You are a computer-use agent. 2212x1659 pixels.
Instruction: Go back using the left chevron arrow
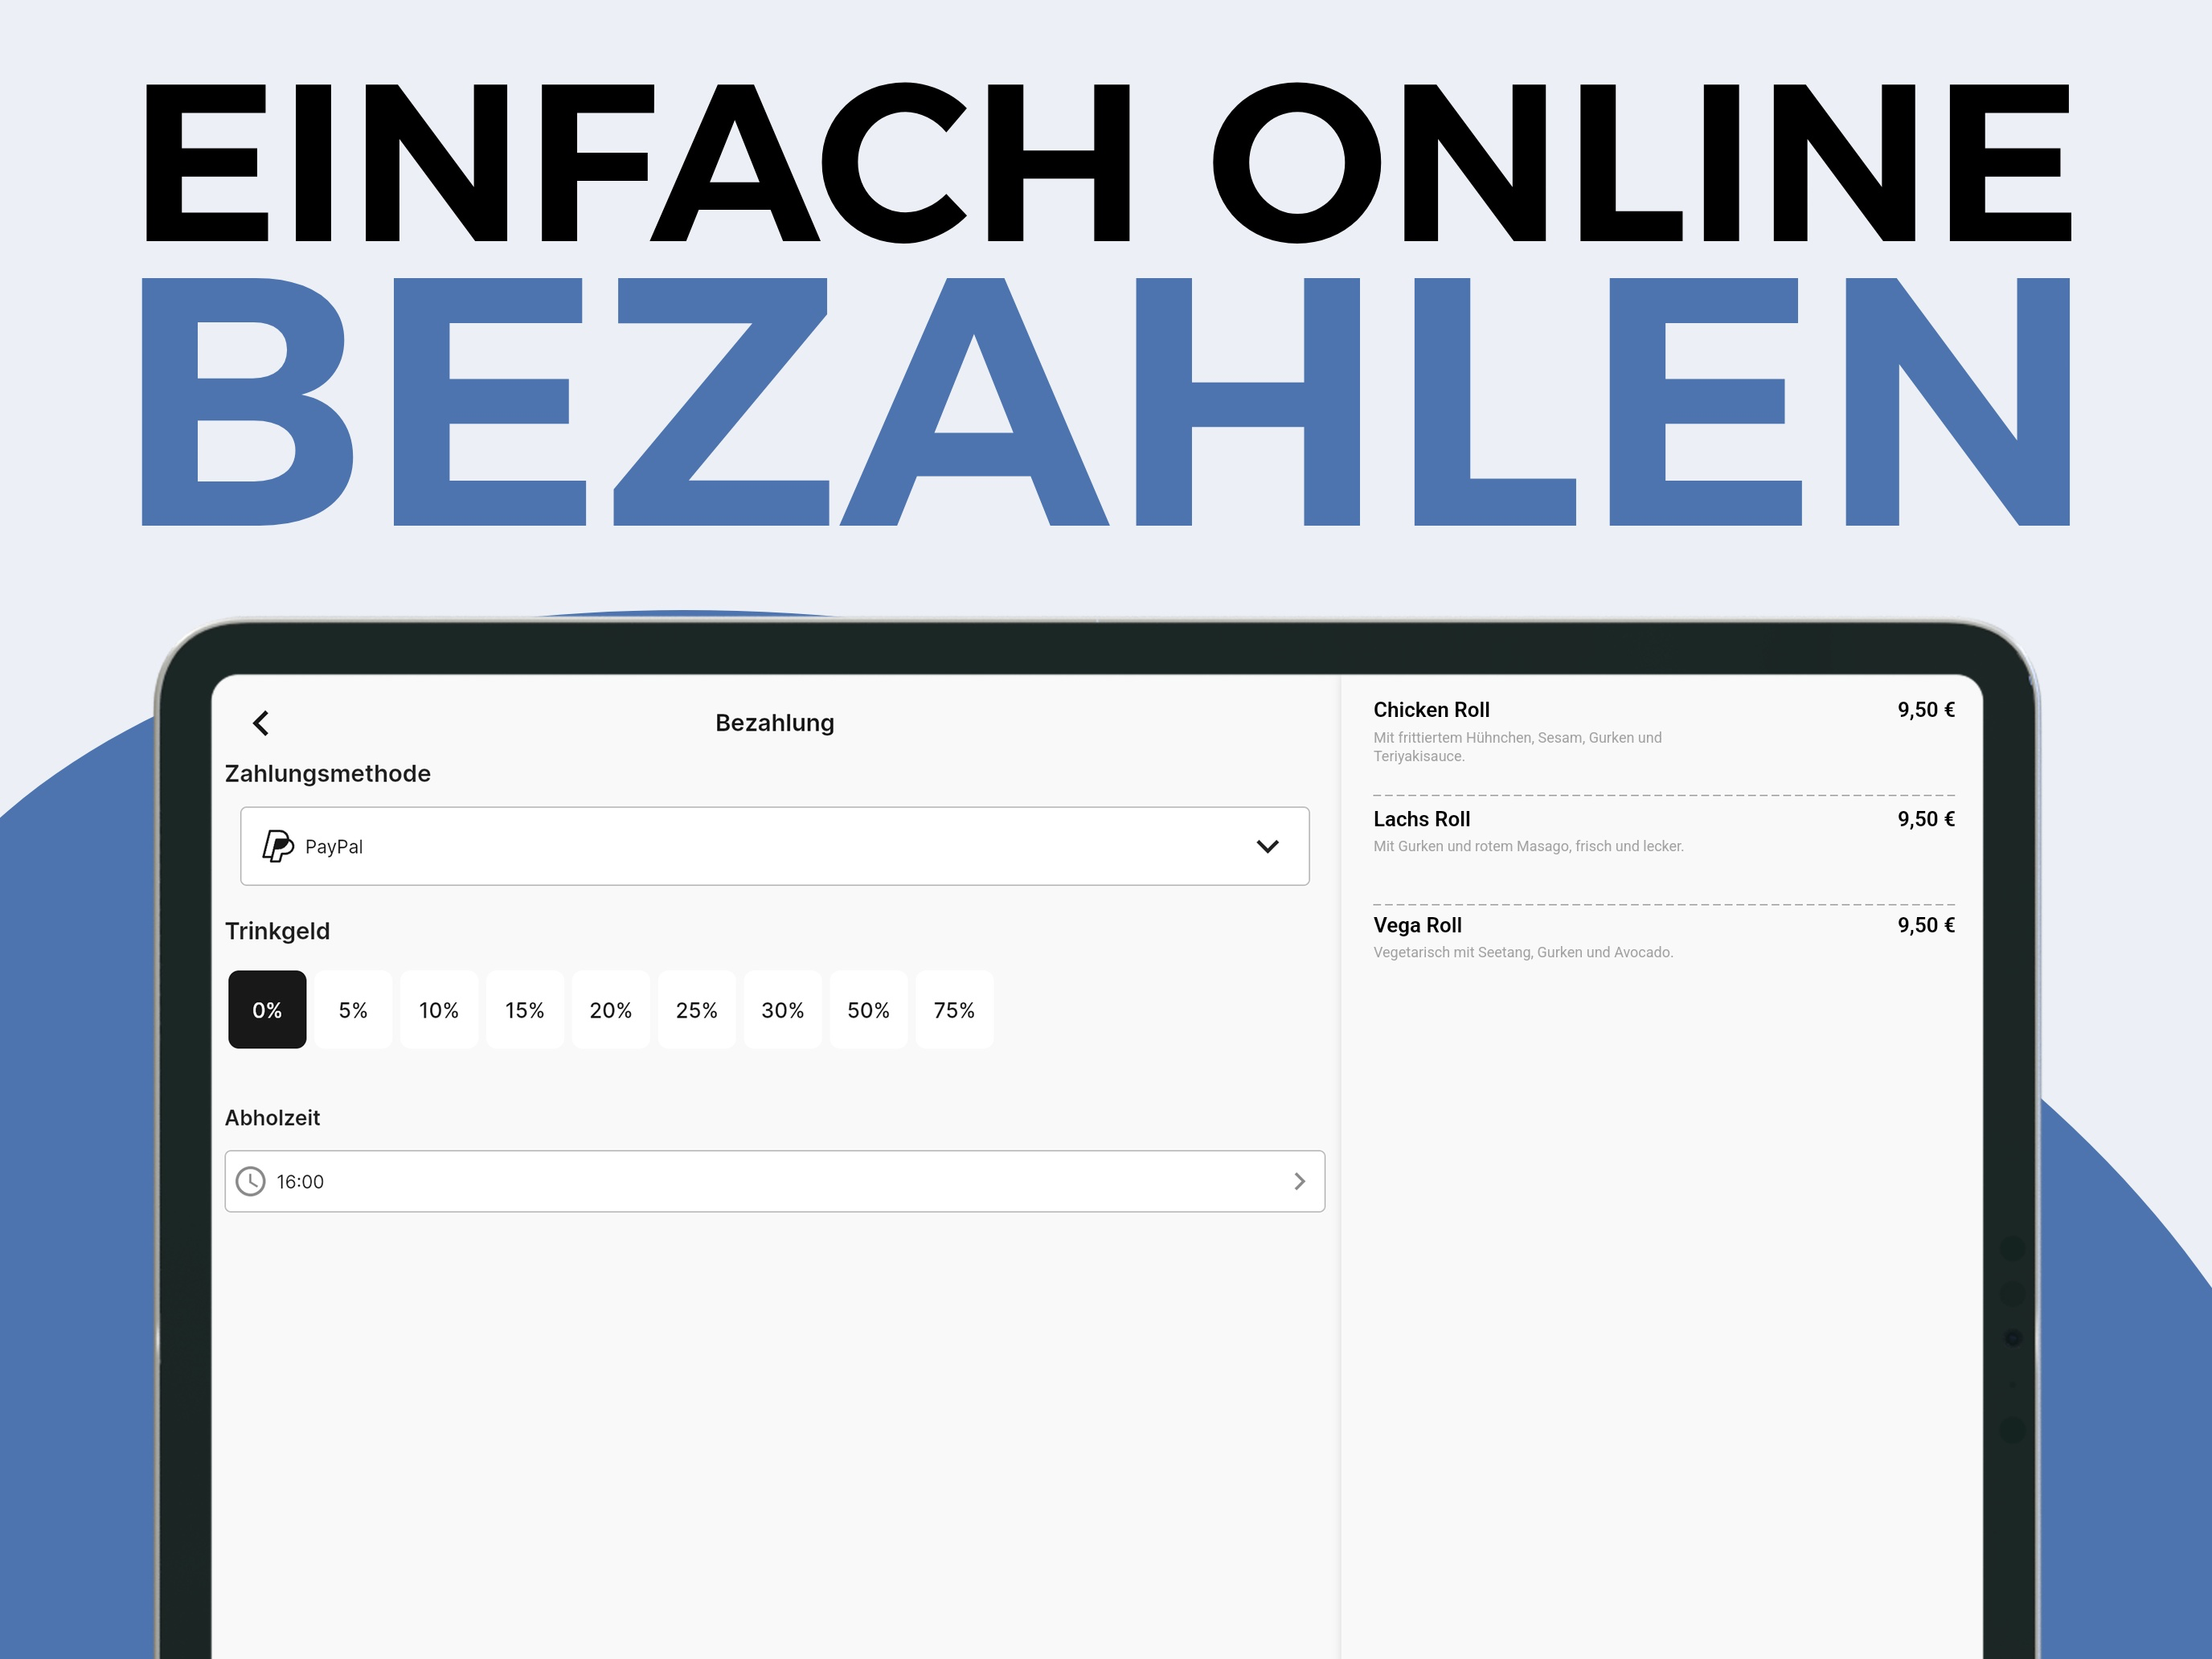tap(261, 723)
